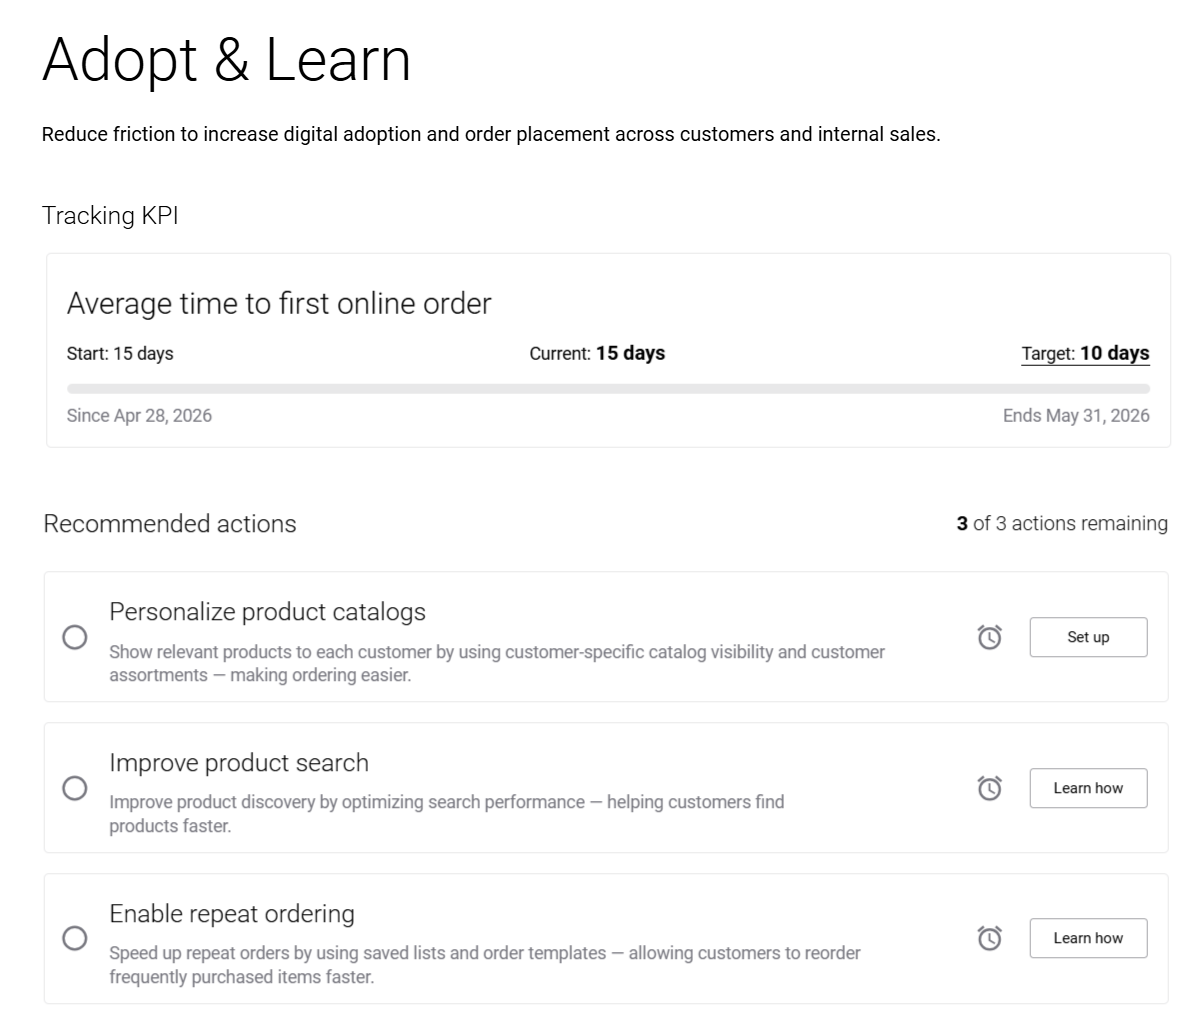The width and height of the screenshot is (1194, 1024).
Task: Click the Since Apr 28, 2026 date
Action: click(x=139, y=416)
